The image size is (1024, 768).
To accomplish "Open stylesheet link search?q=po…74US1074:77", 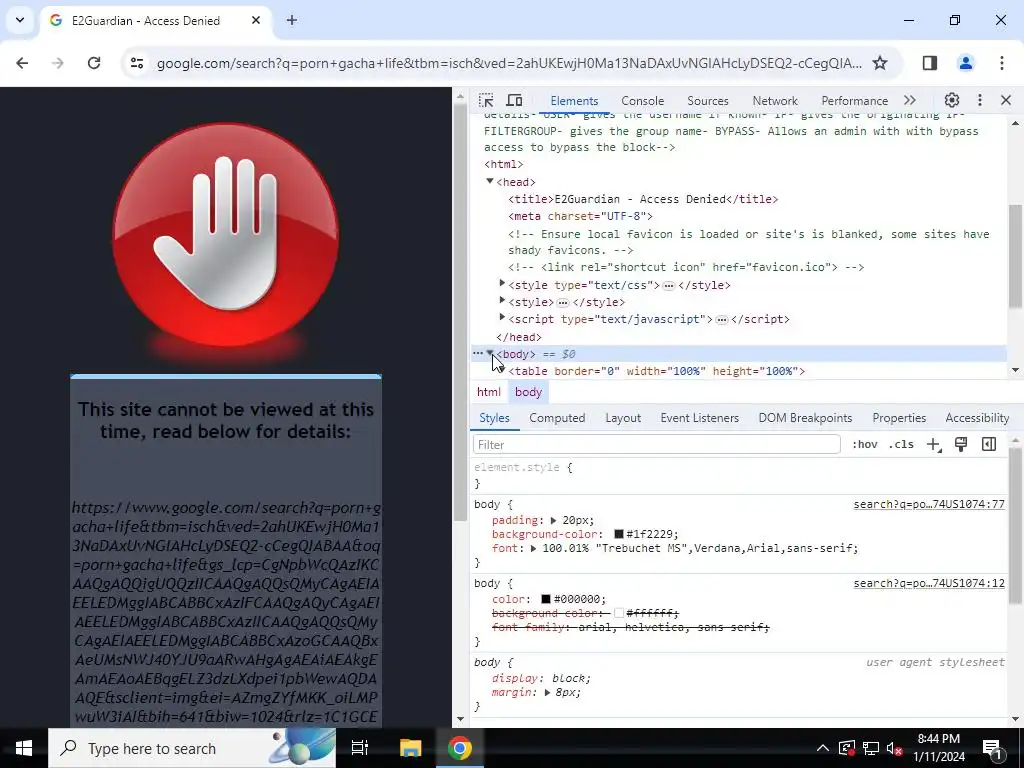I will tap(929, 504).
